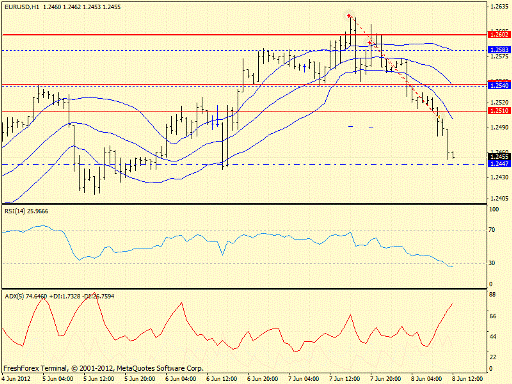
Task: Click the RSI scale value 70
Action: (x=492, y=230)
